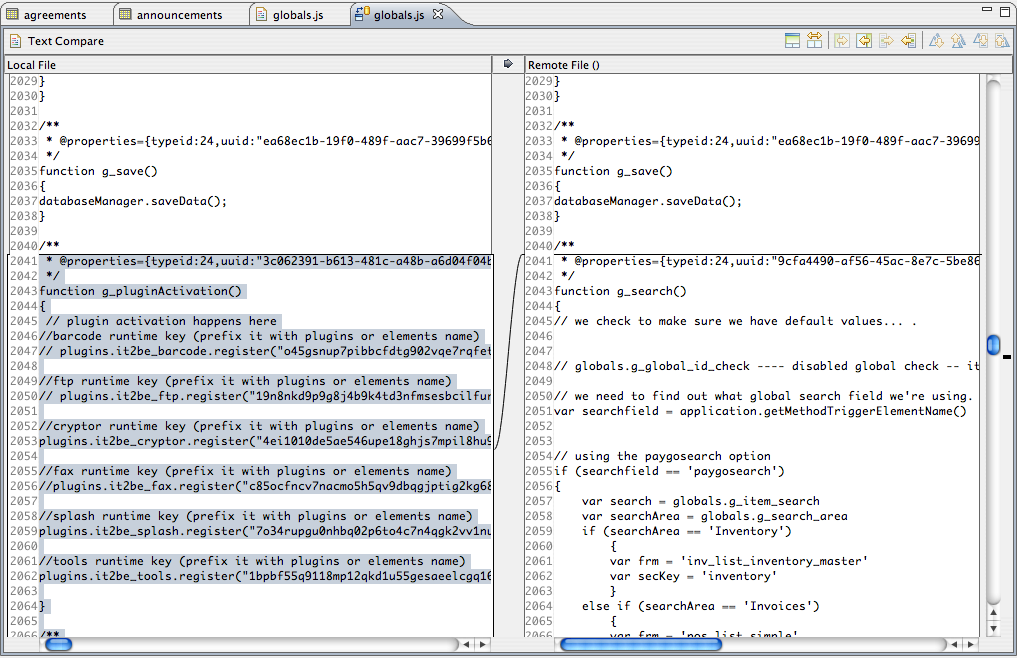1017x658 pixels.
Task: Go to next difference
Action: [936, 40]
